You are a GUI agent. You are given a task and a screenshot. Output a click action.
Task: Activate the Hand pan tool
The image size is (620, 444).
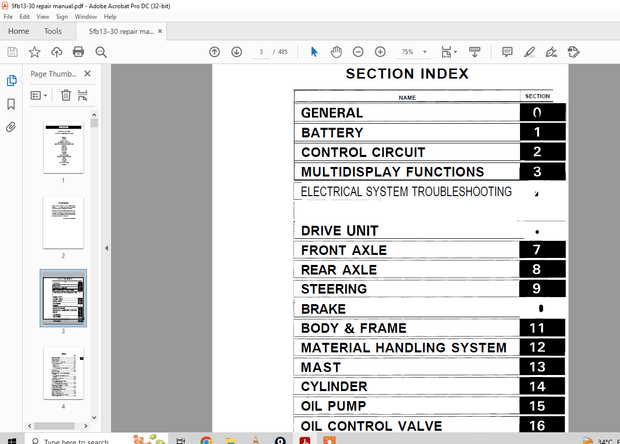[x=337, y=52]
